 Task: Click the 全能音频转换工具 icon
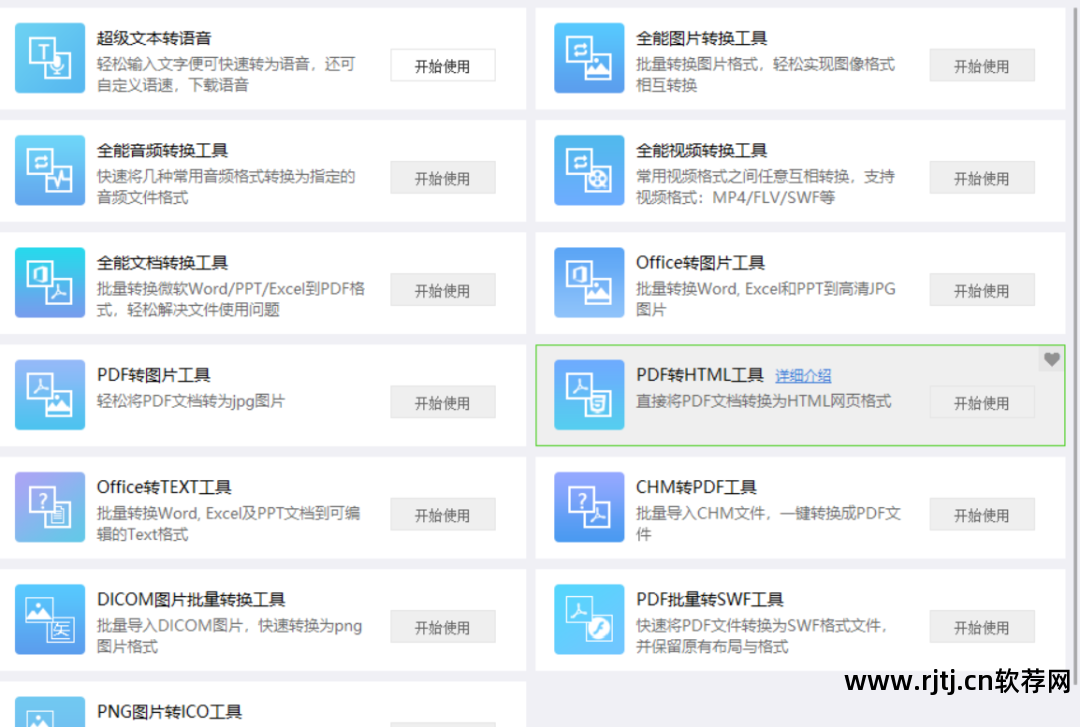[50, 170]
